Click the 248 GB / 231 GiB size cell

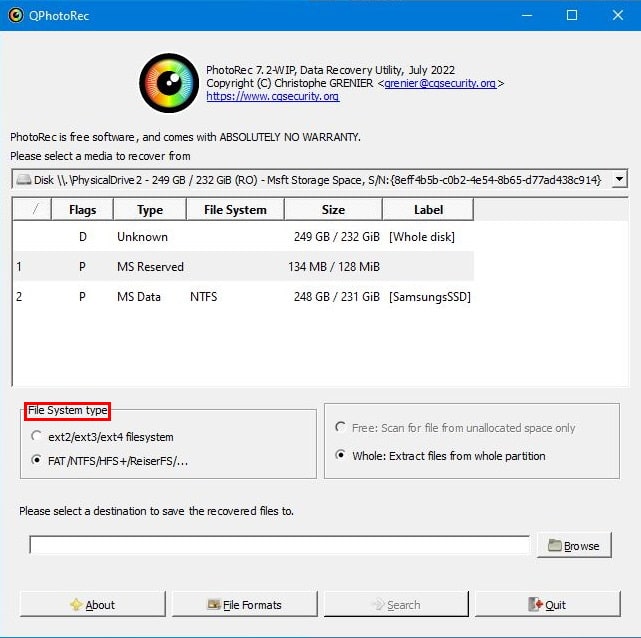pos(337,297)
